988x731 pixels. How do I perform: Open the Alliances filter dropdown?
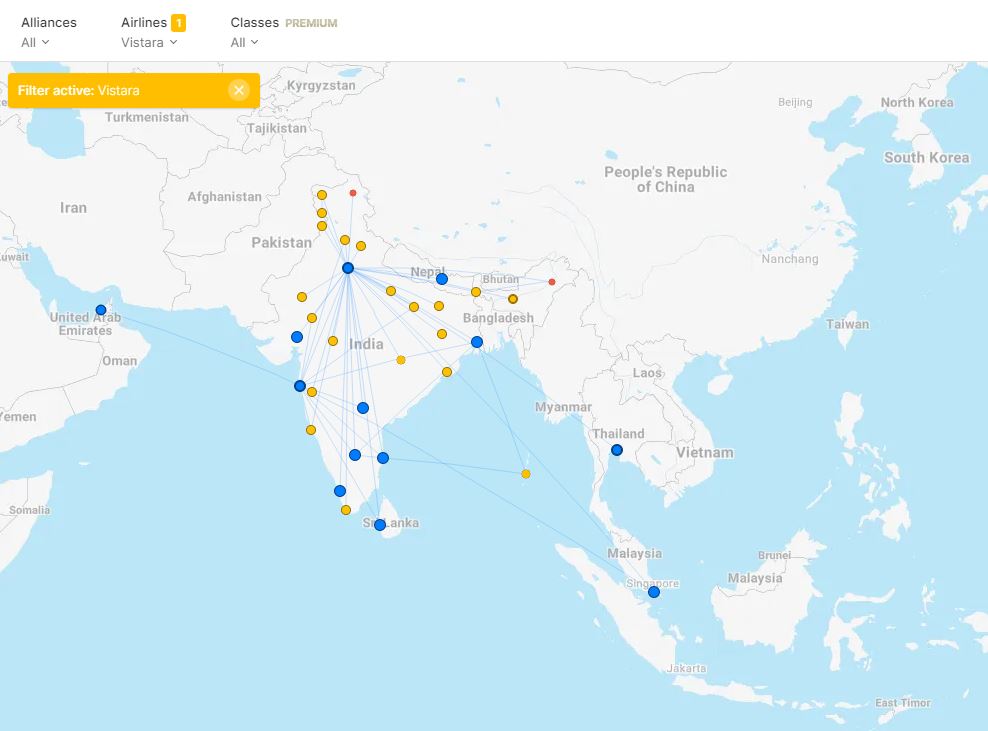click(x=34, y=42)
